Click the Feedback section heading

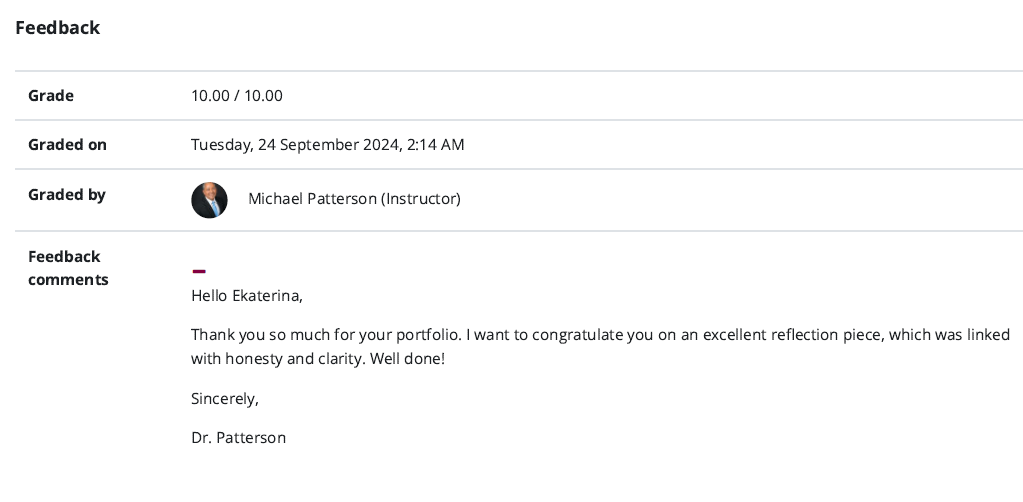(58, 28)
